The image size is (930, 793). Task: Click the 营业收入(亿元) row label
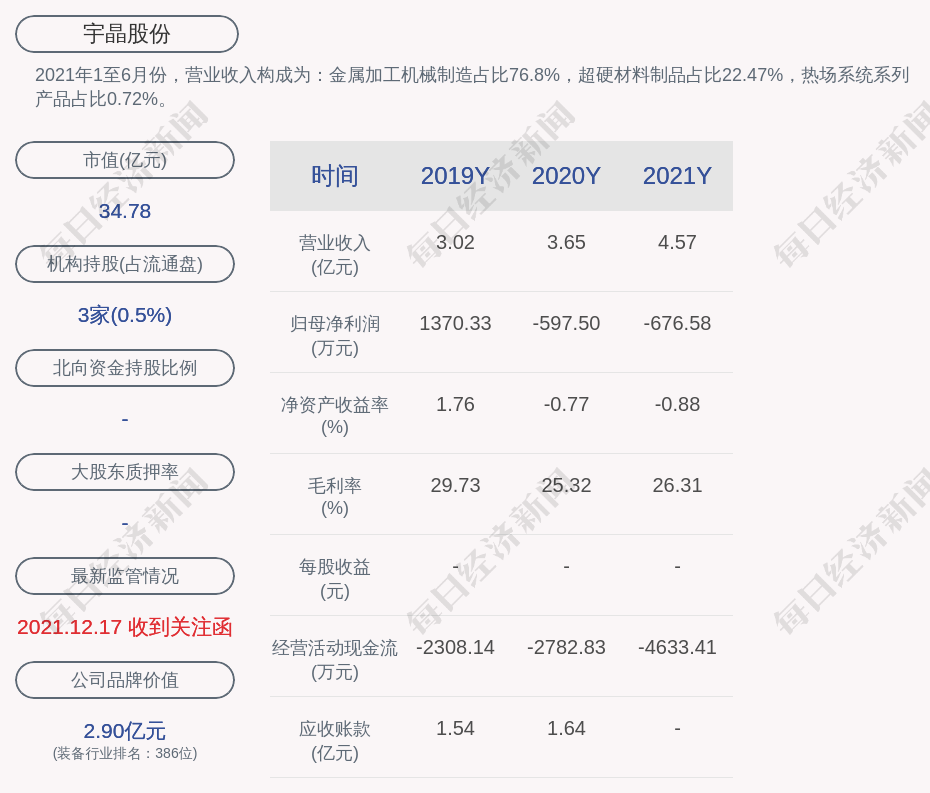335,254
